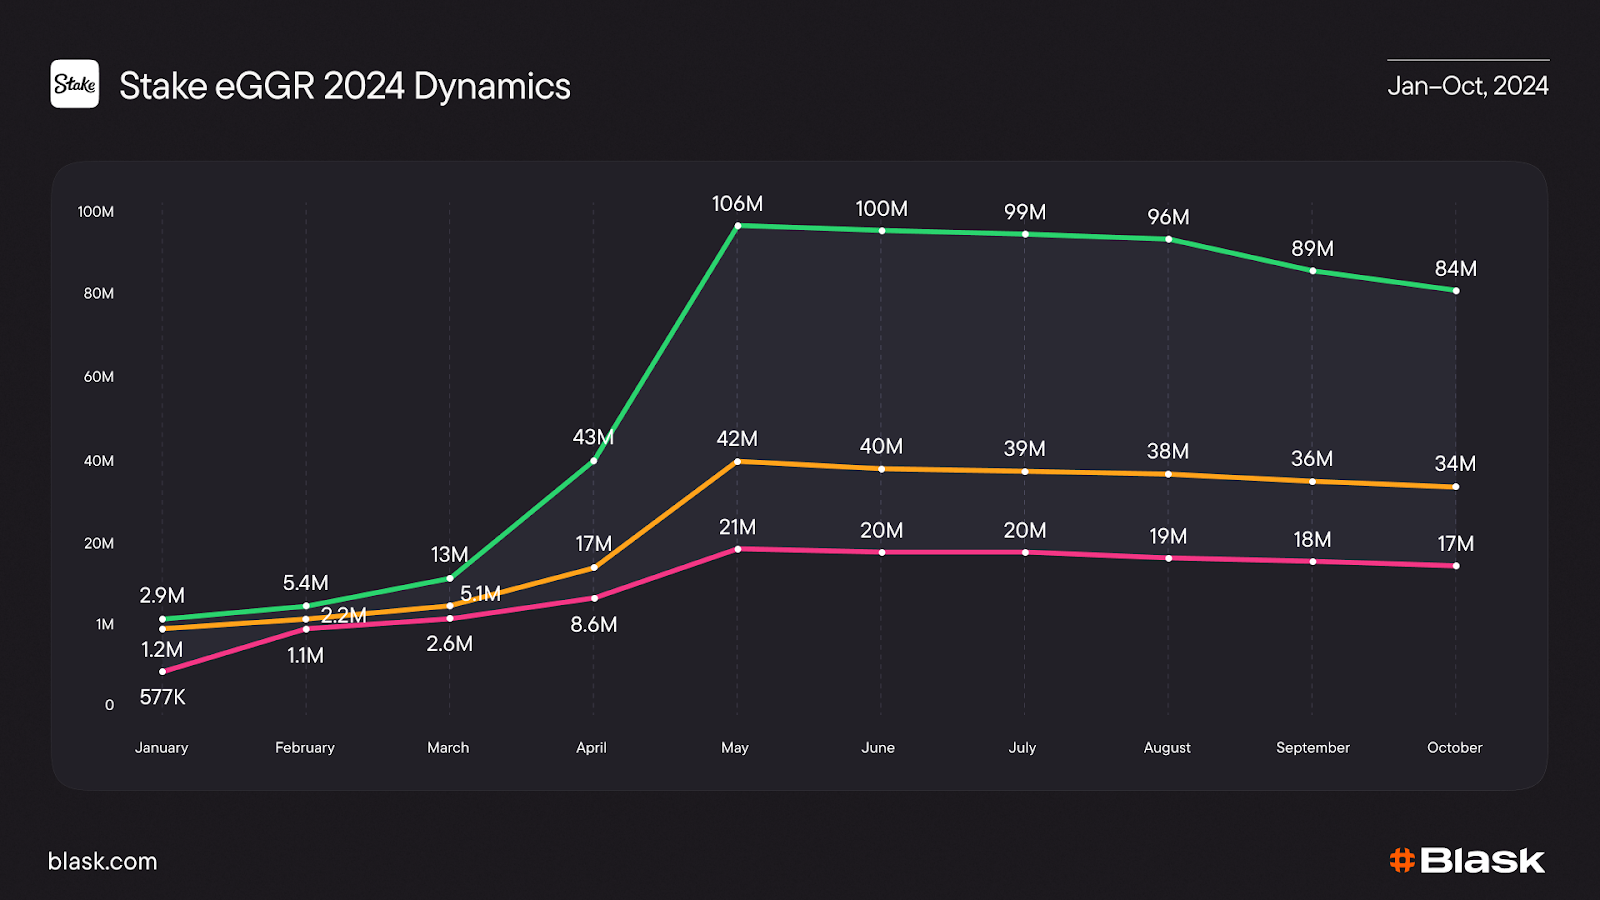Click the green 43M point in April
Image resolution: width=1600 pixels, height=900 pixels.
[594, 461]
